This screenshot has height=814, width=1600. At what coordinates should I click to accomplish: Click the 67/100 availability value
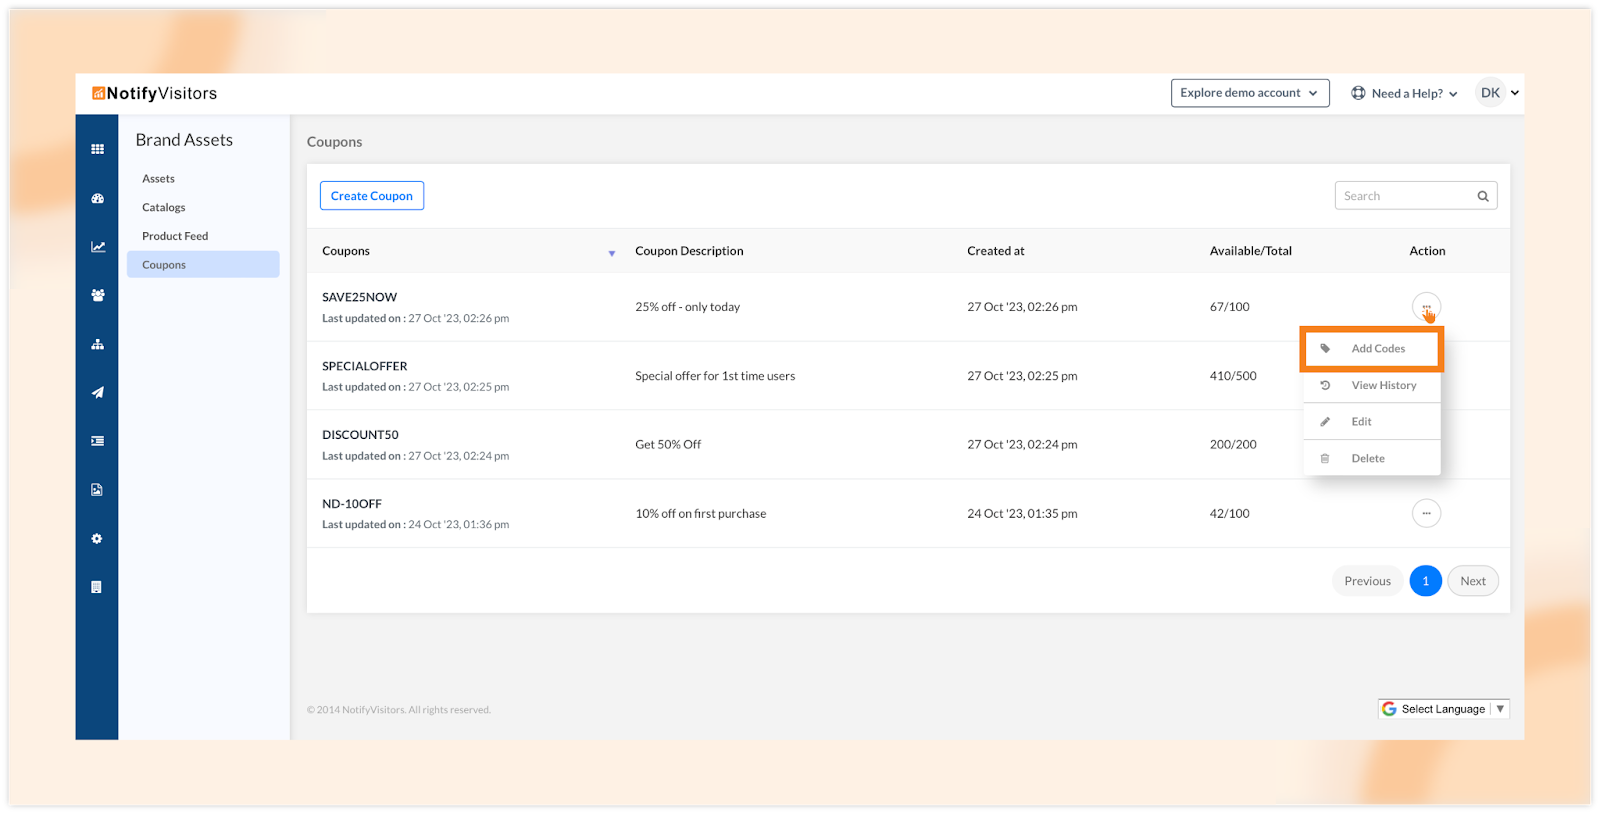(x=1229, y=307)
